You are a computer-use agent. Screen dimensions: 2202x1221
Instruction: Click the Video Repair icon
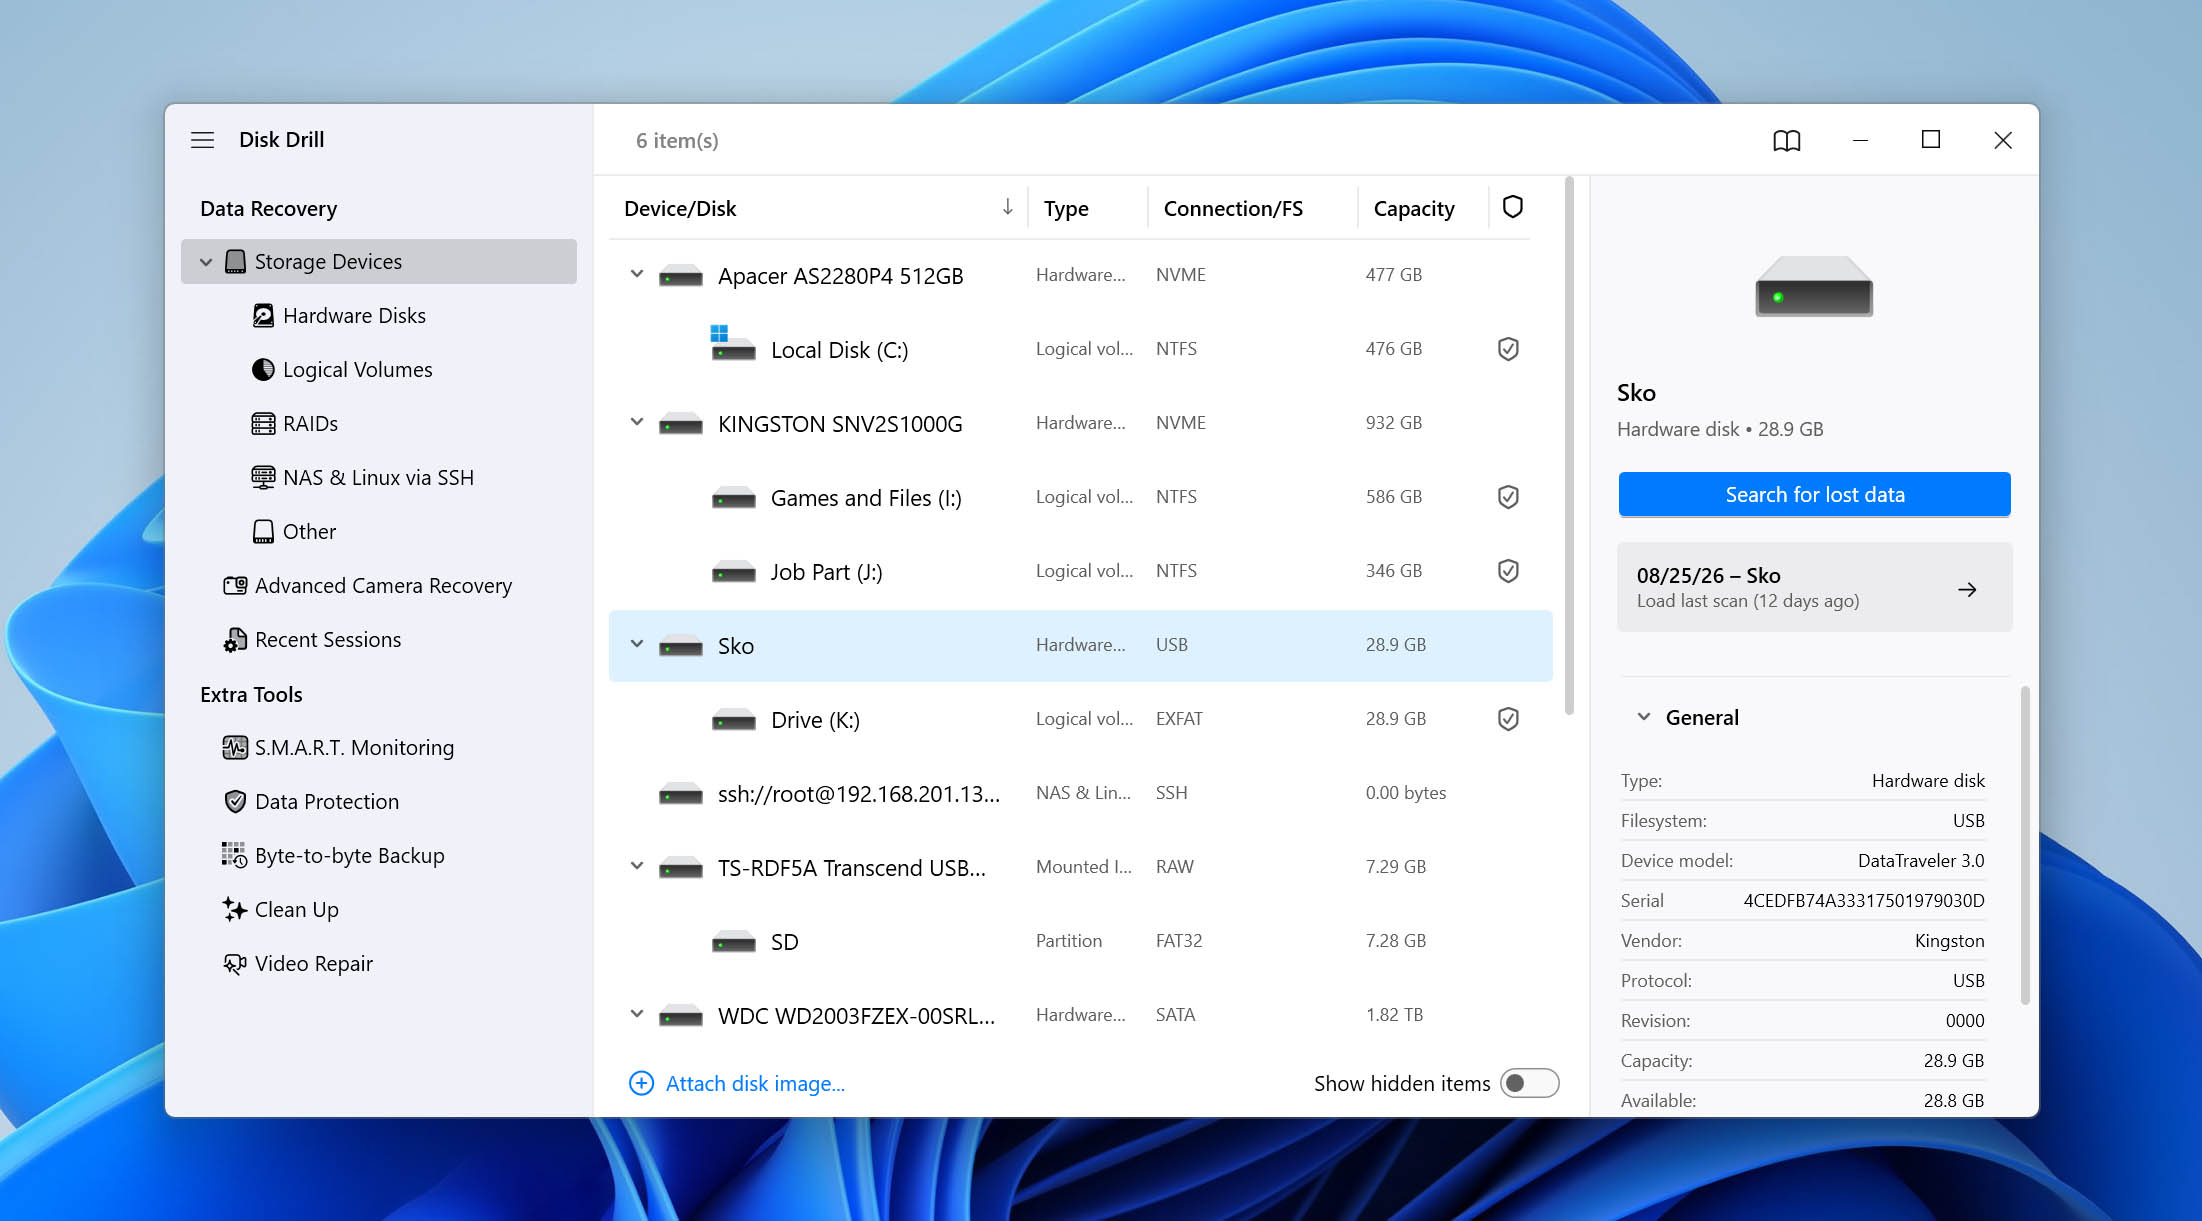[235, 963]
